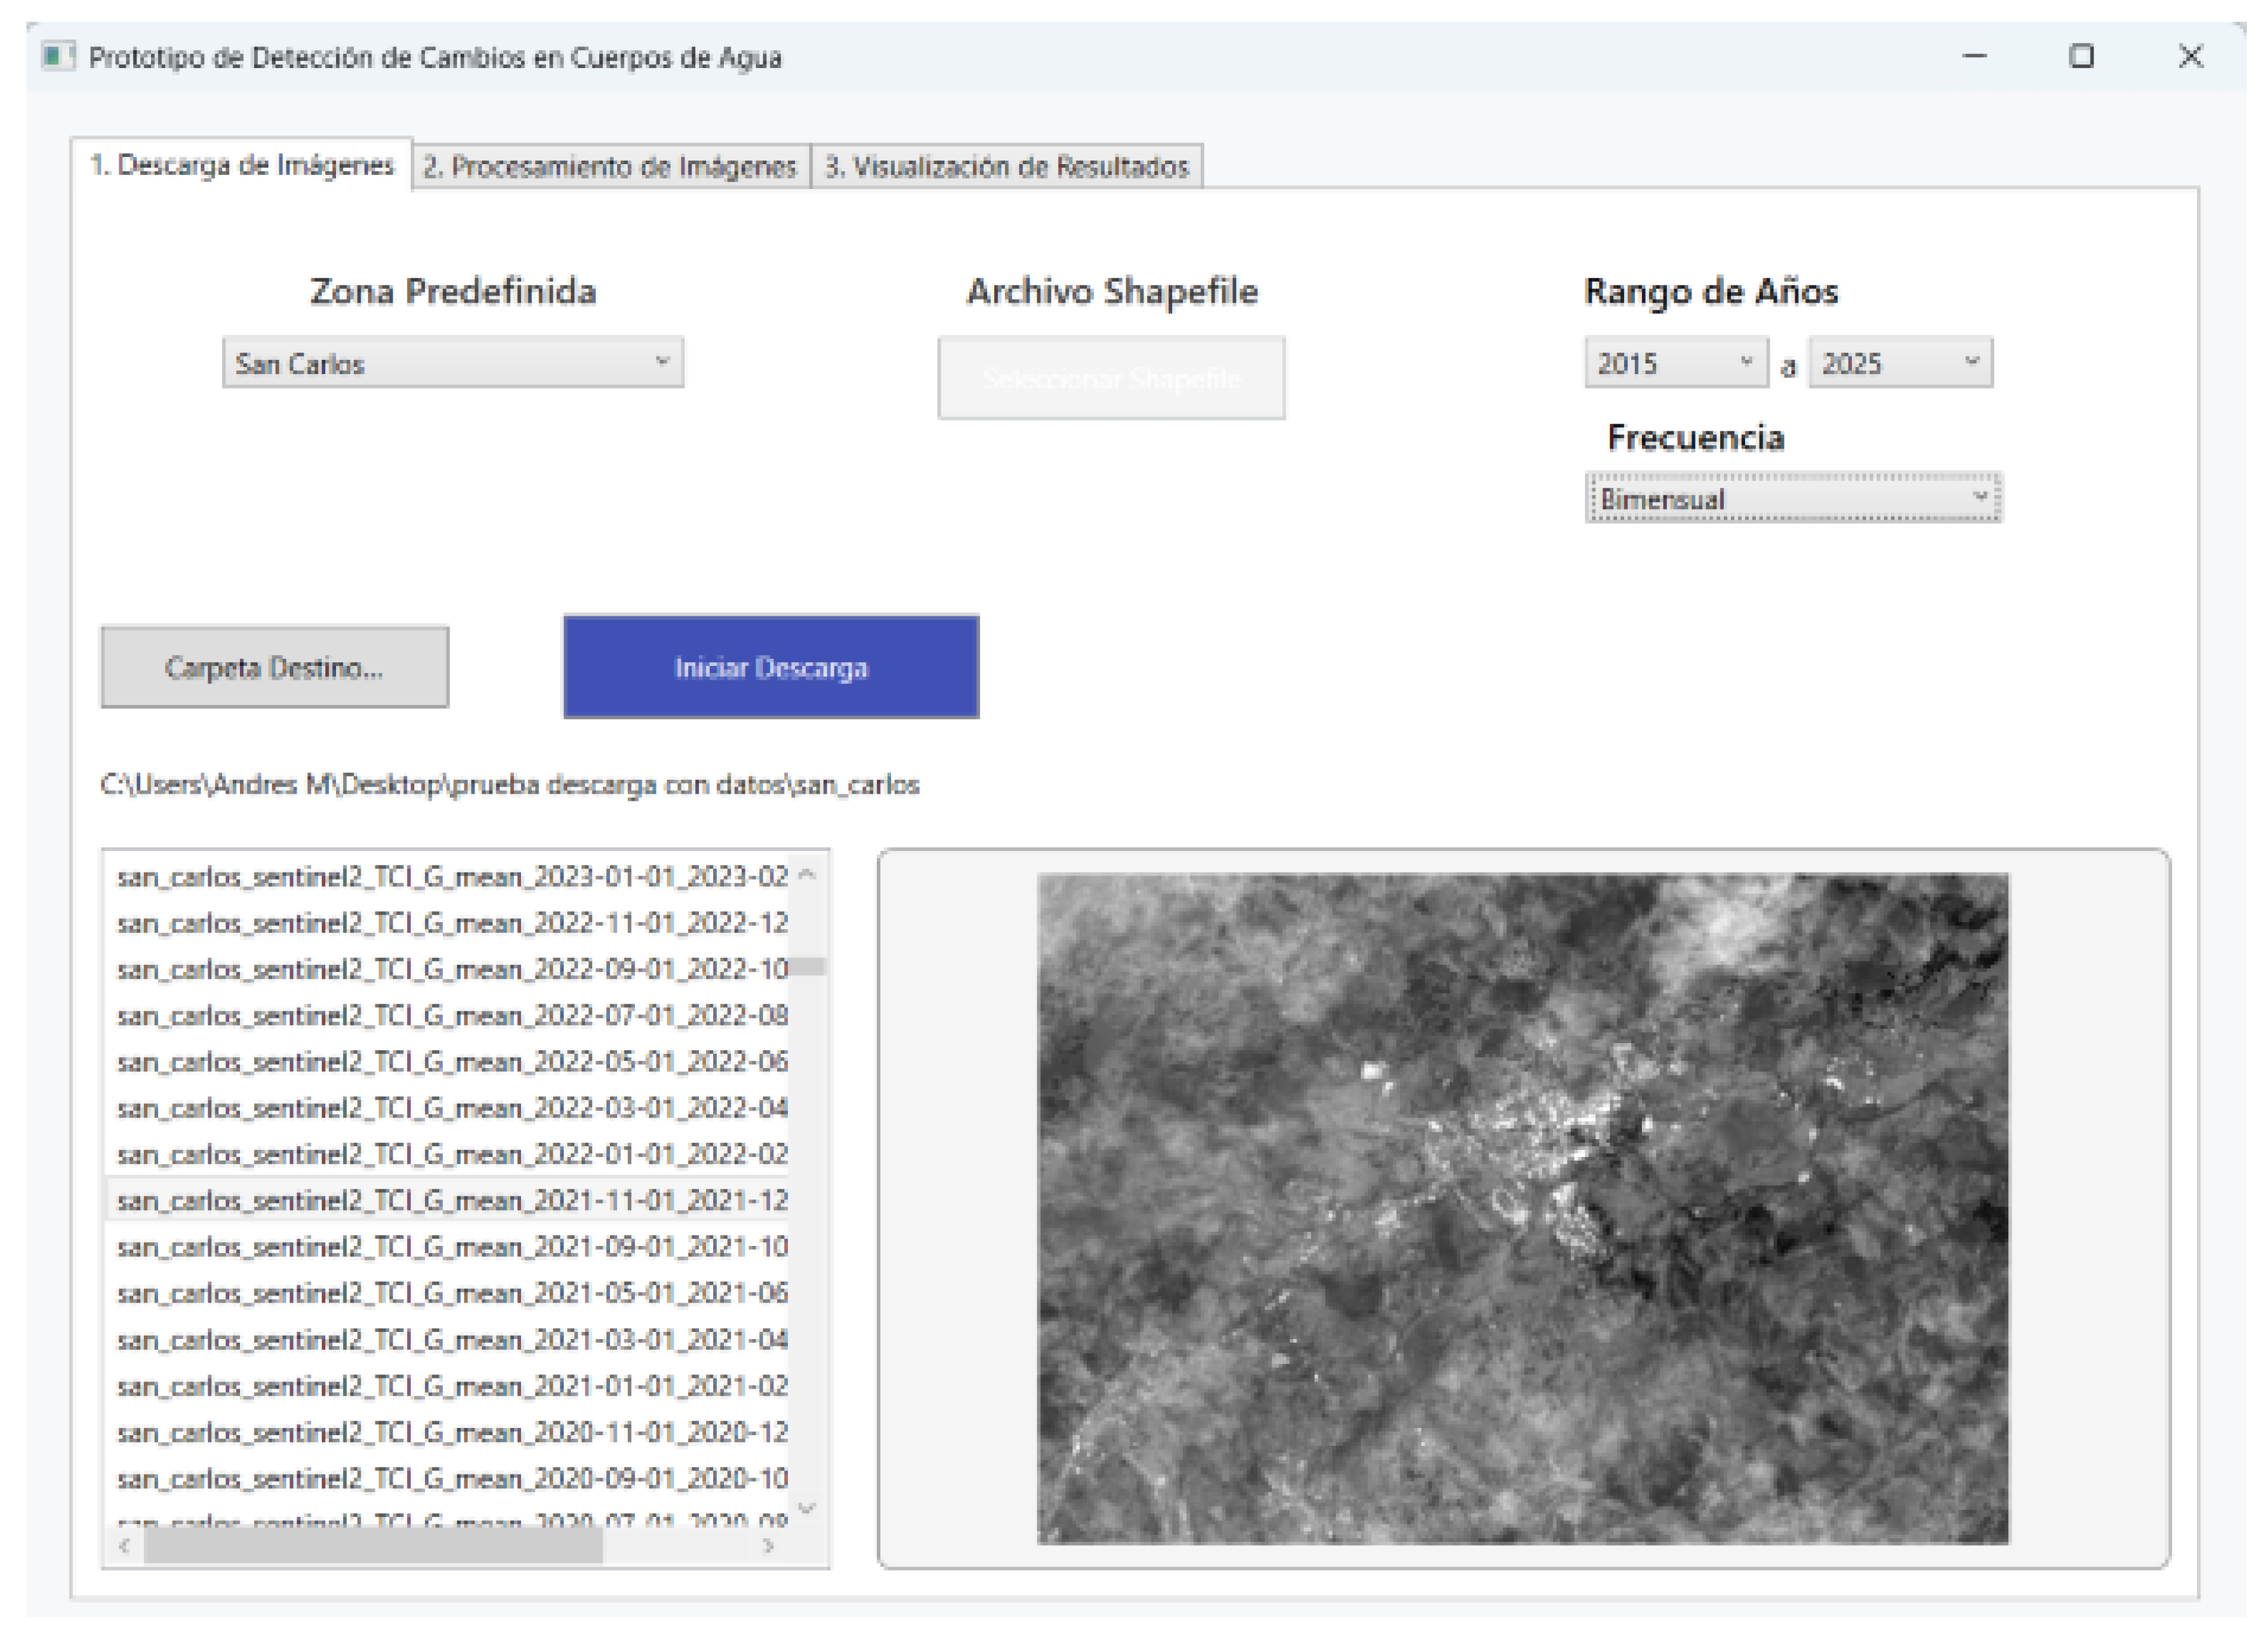
Task: Click the Carpeta Destino button
Action: (x=274, y=667)
